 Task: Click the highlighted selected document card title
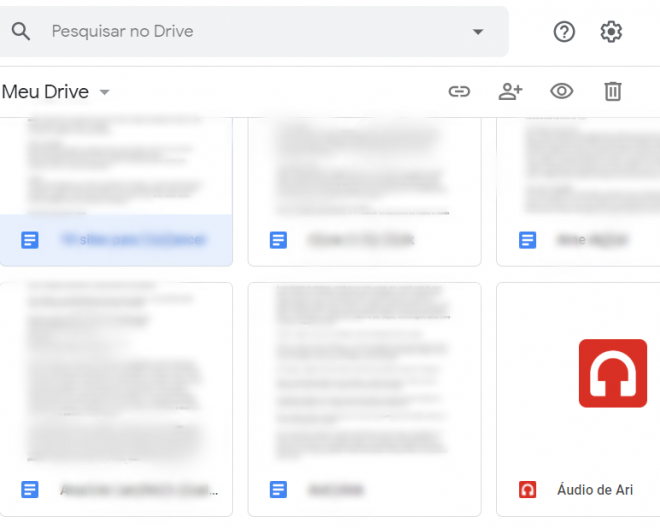(x=134, y=240)
